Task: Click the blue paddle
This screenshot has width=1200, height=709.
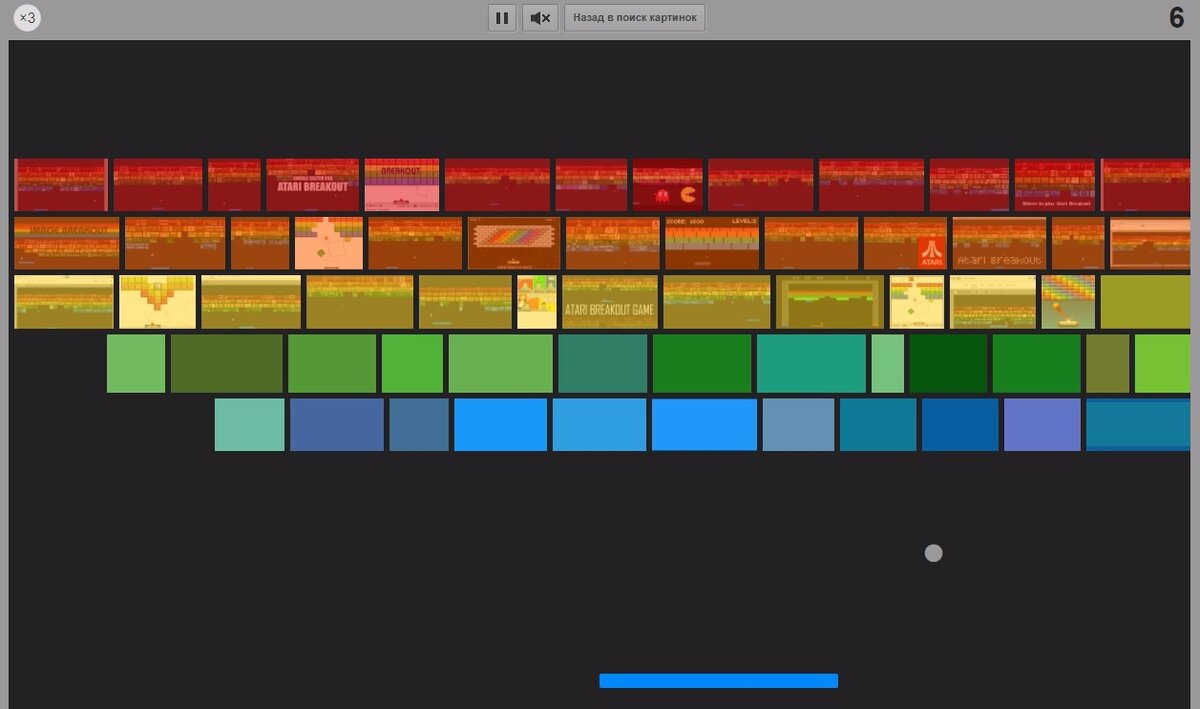Action: pyautogui.click(x=718, y=681)
